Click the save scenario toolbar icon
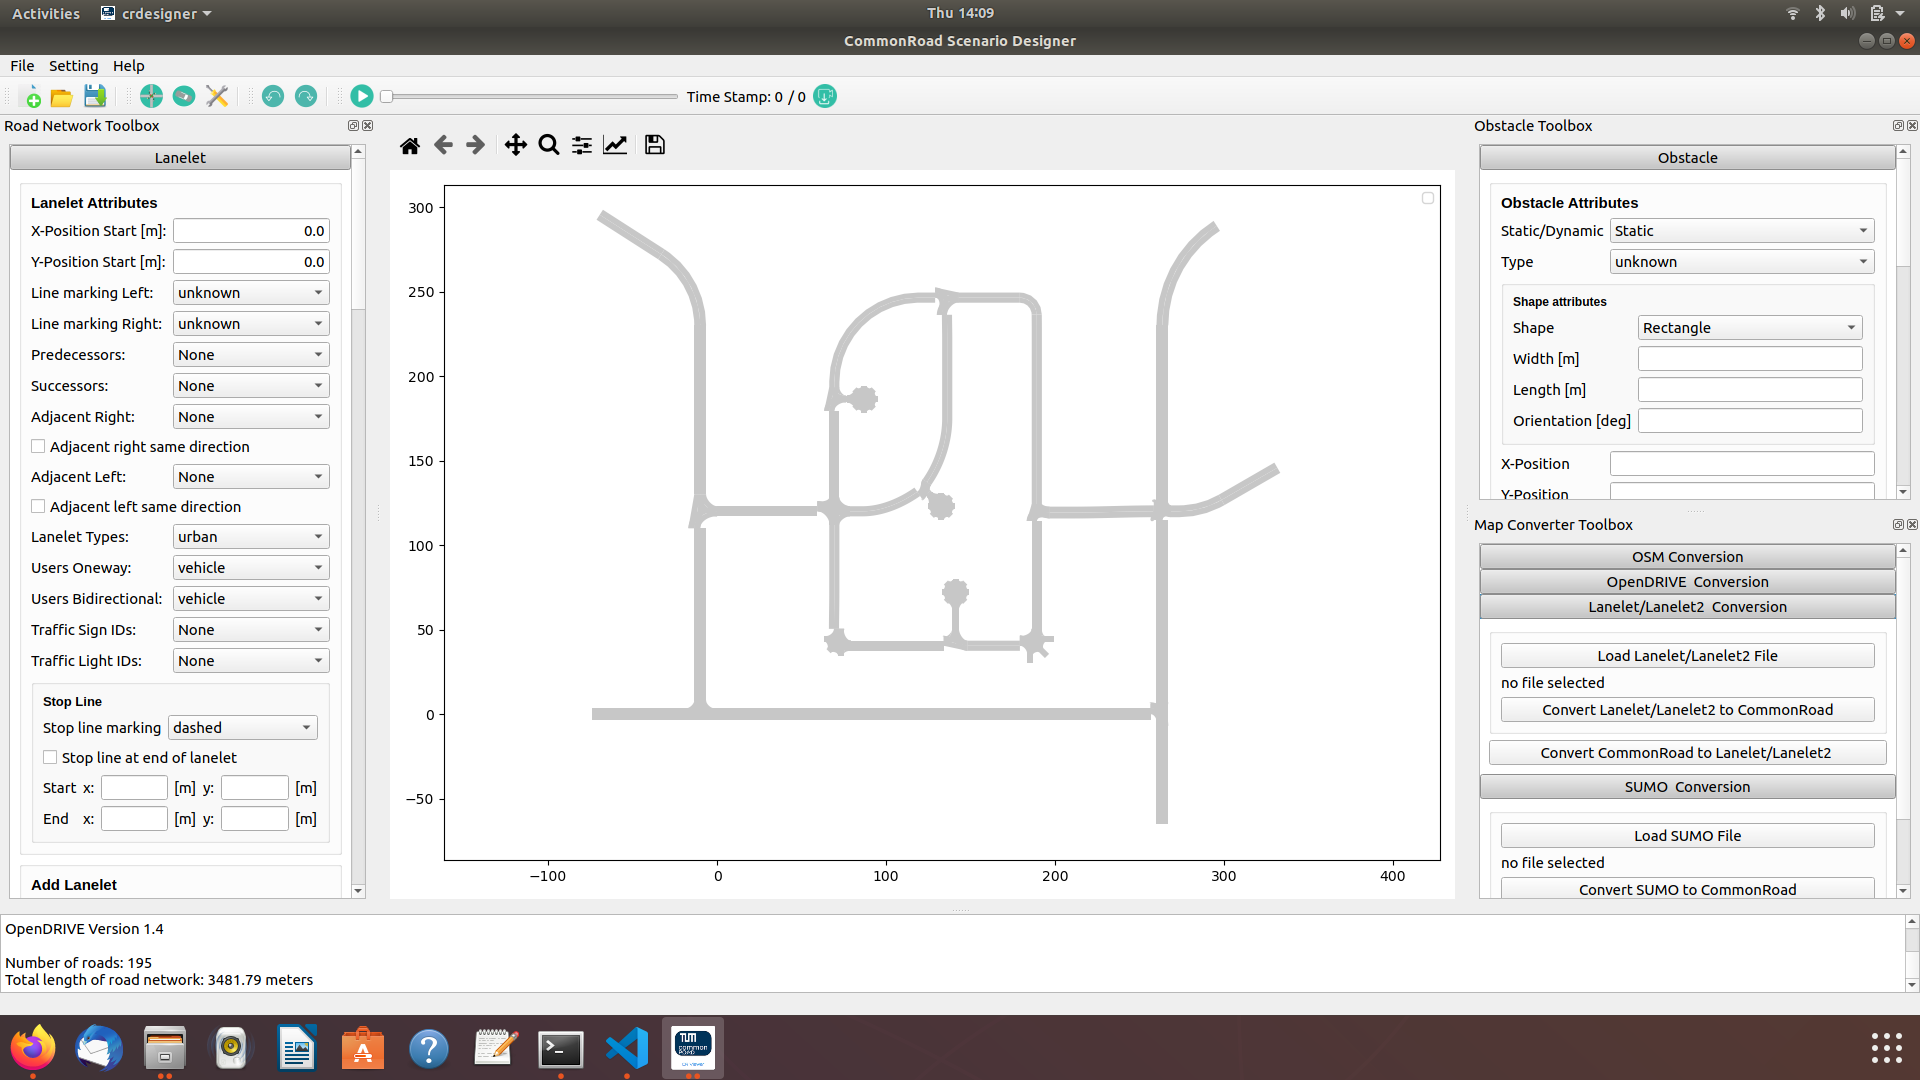The image size is (1920, 1080). pyautogui.click(x=95, y=97)
